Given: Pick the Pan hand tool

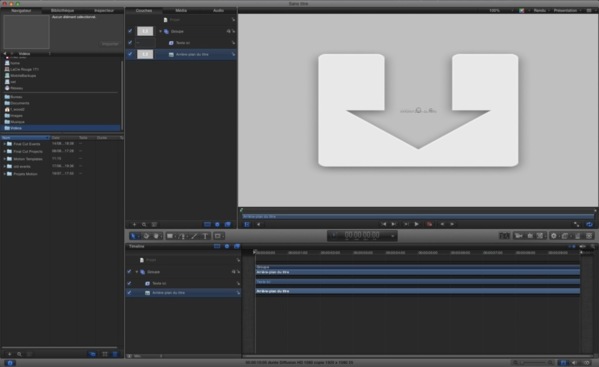Looking at the screenshot, I should click(x=156, y=236).
